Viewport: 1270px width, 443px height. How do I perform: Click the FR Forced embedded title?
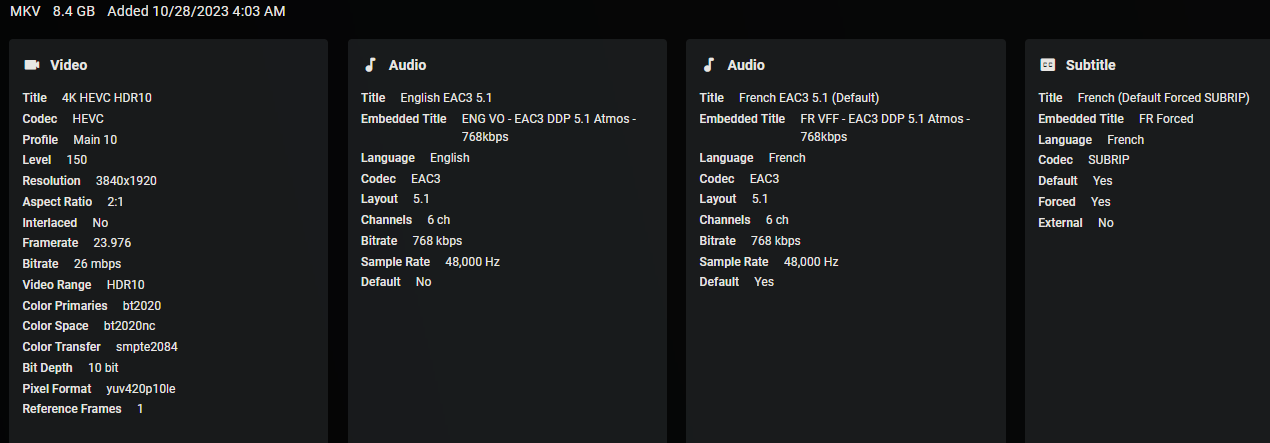(x=1166, y=119)
